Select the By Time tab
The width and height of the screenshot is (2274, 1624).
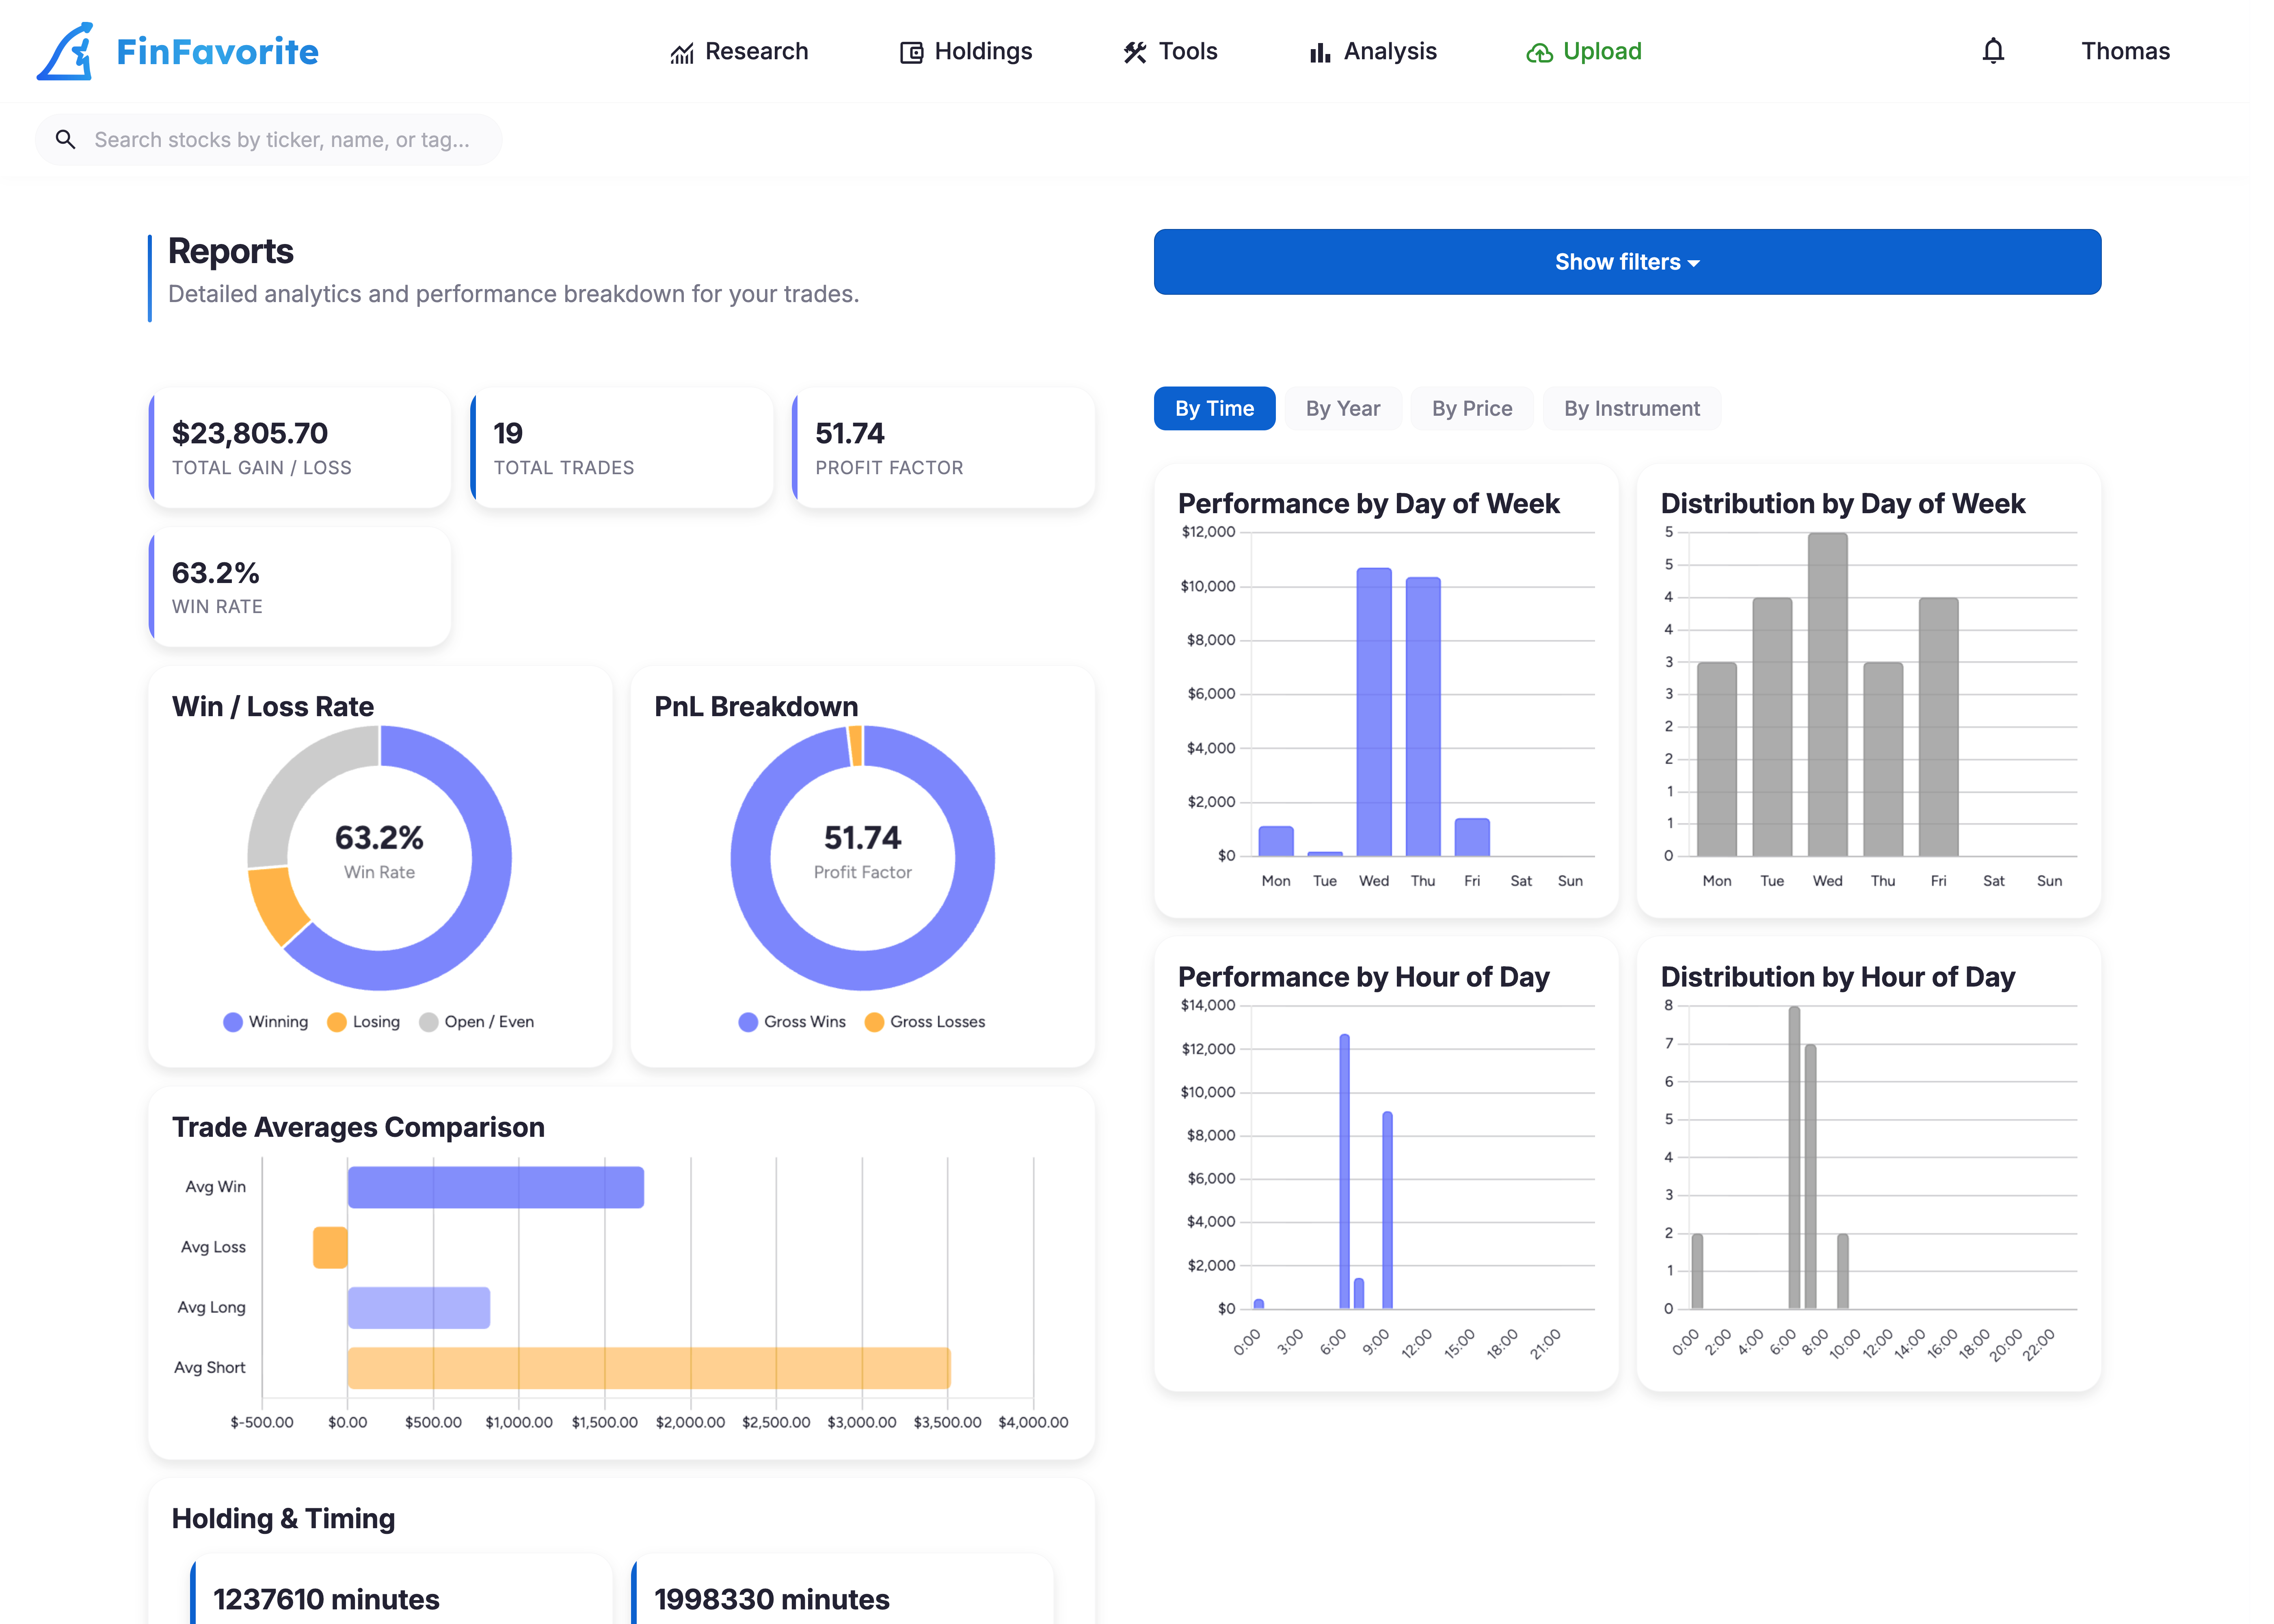click(x=1214, y=408)
